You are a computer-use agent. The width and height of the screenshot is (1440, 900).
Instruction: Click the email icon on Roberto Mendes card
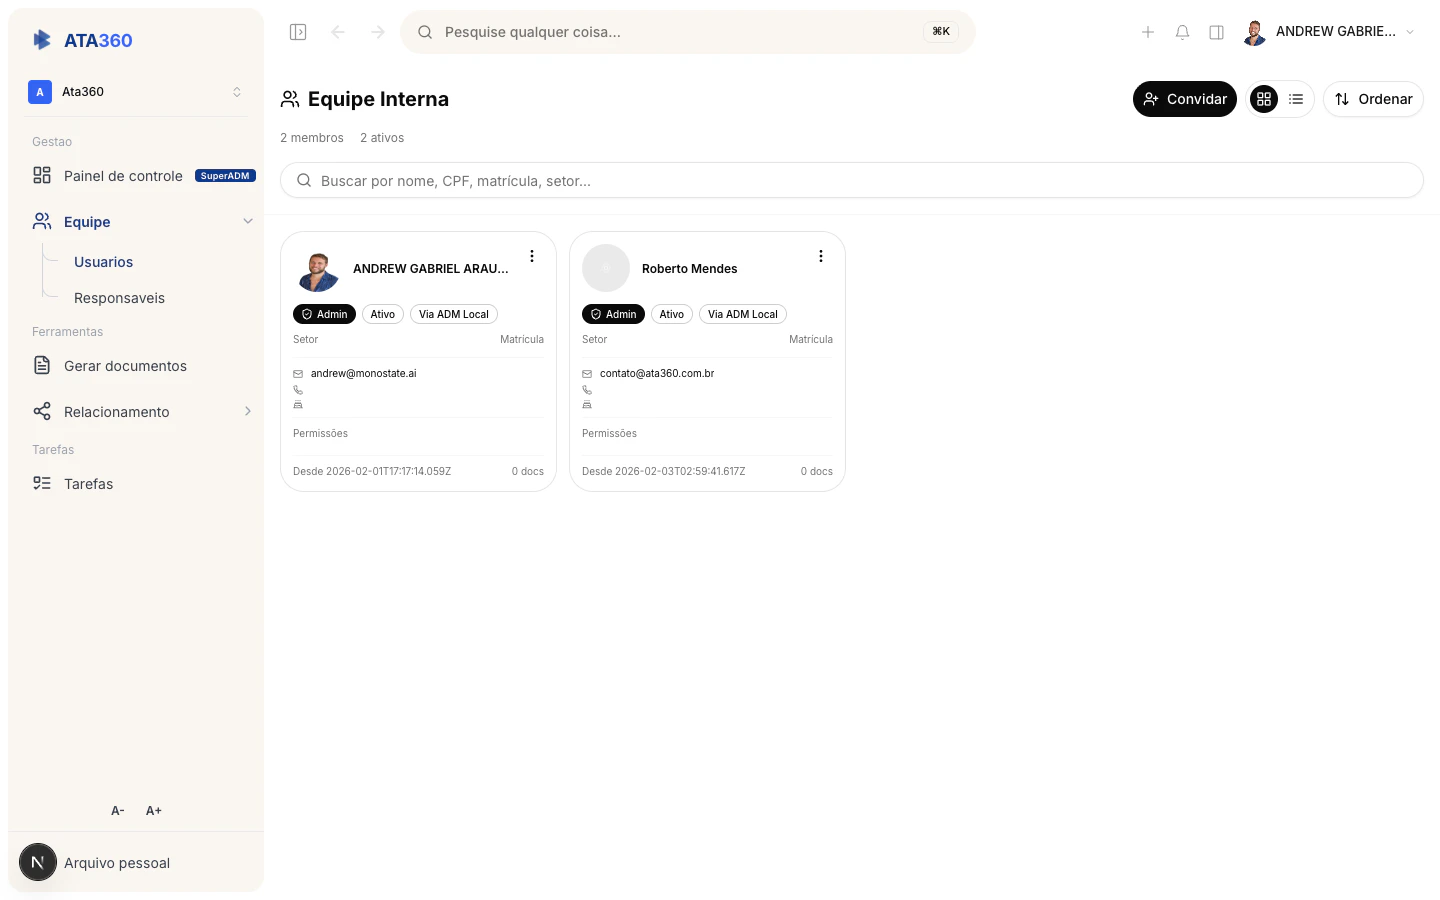click(x=586, y=373)
